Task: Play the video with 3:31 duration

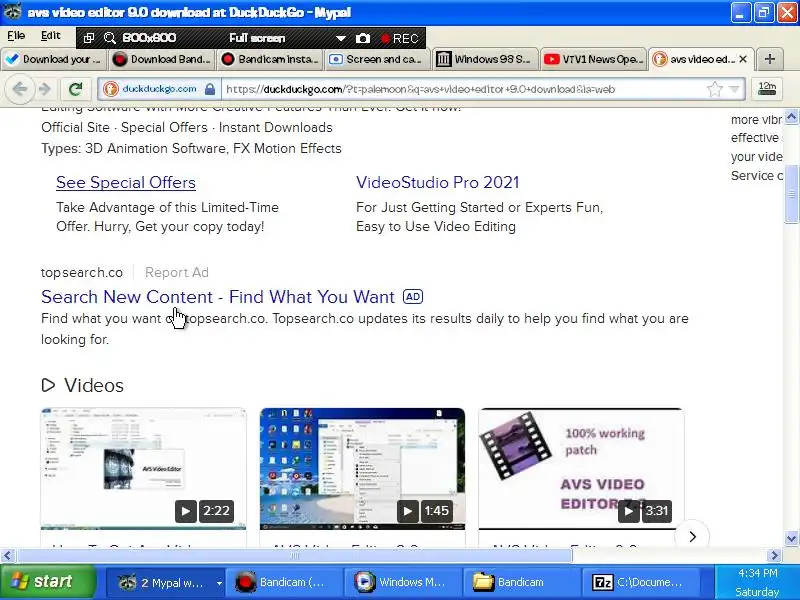Action: tap(629, 511)
